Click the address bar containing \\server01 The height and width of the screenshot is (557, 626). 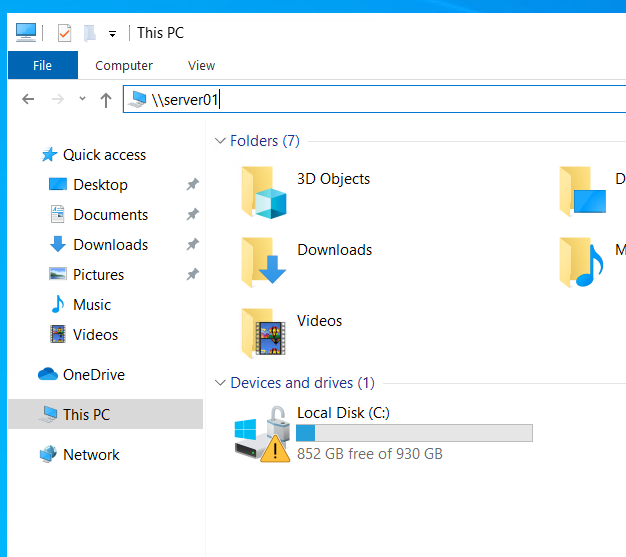tap(374, 99)
